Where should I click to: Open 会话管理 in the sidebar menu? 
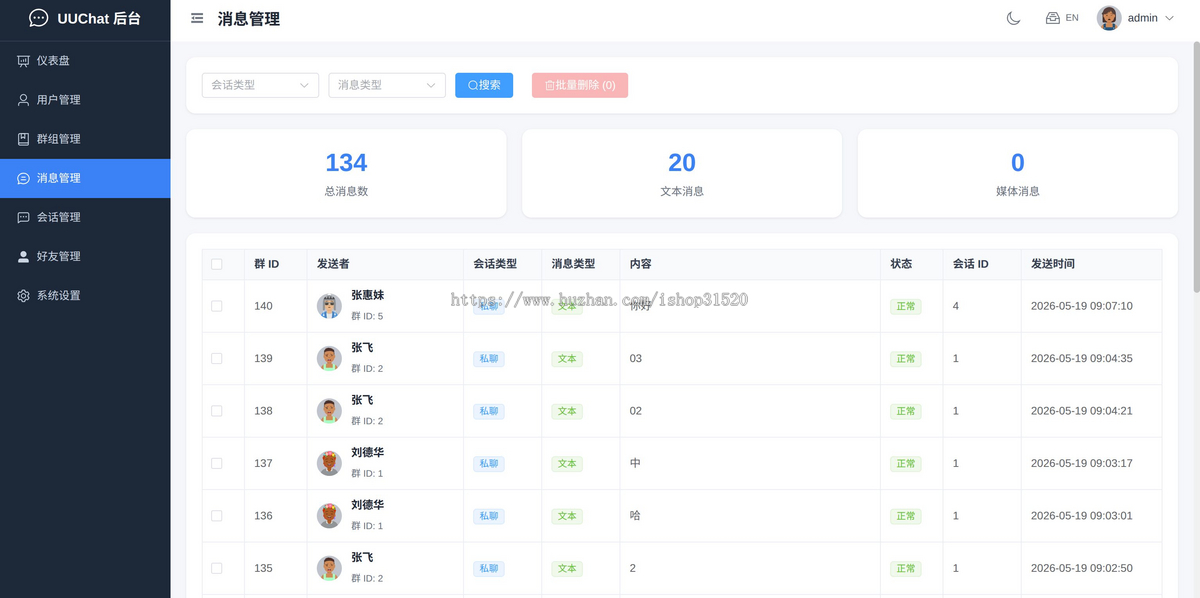point(85,217)
